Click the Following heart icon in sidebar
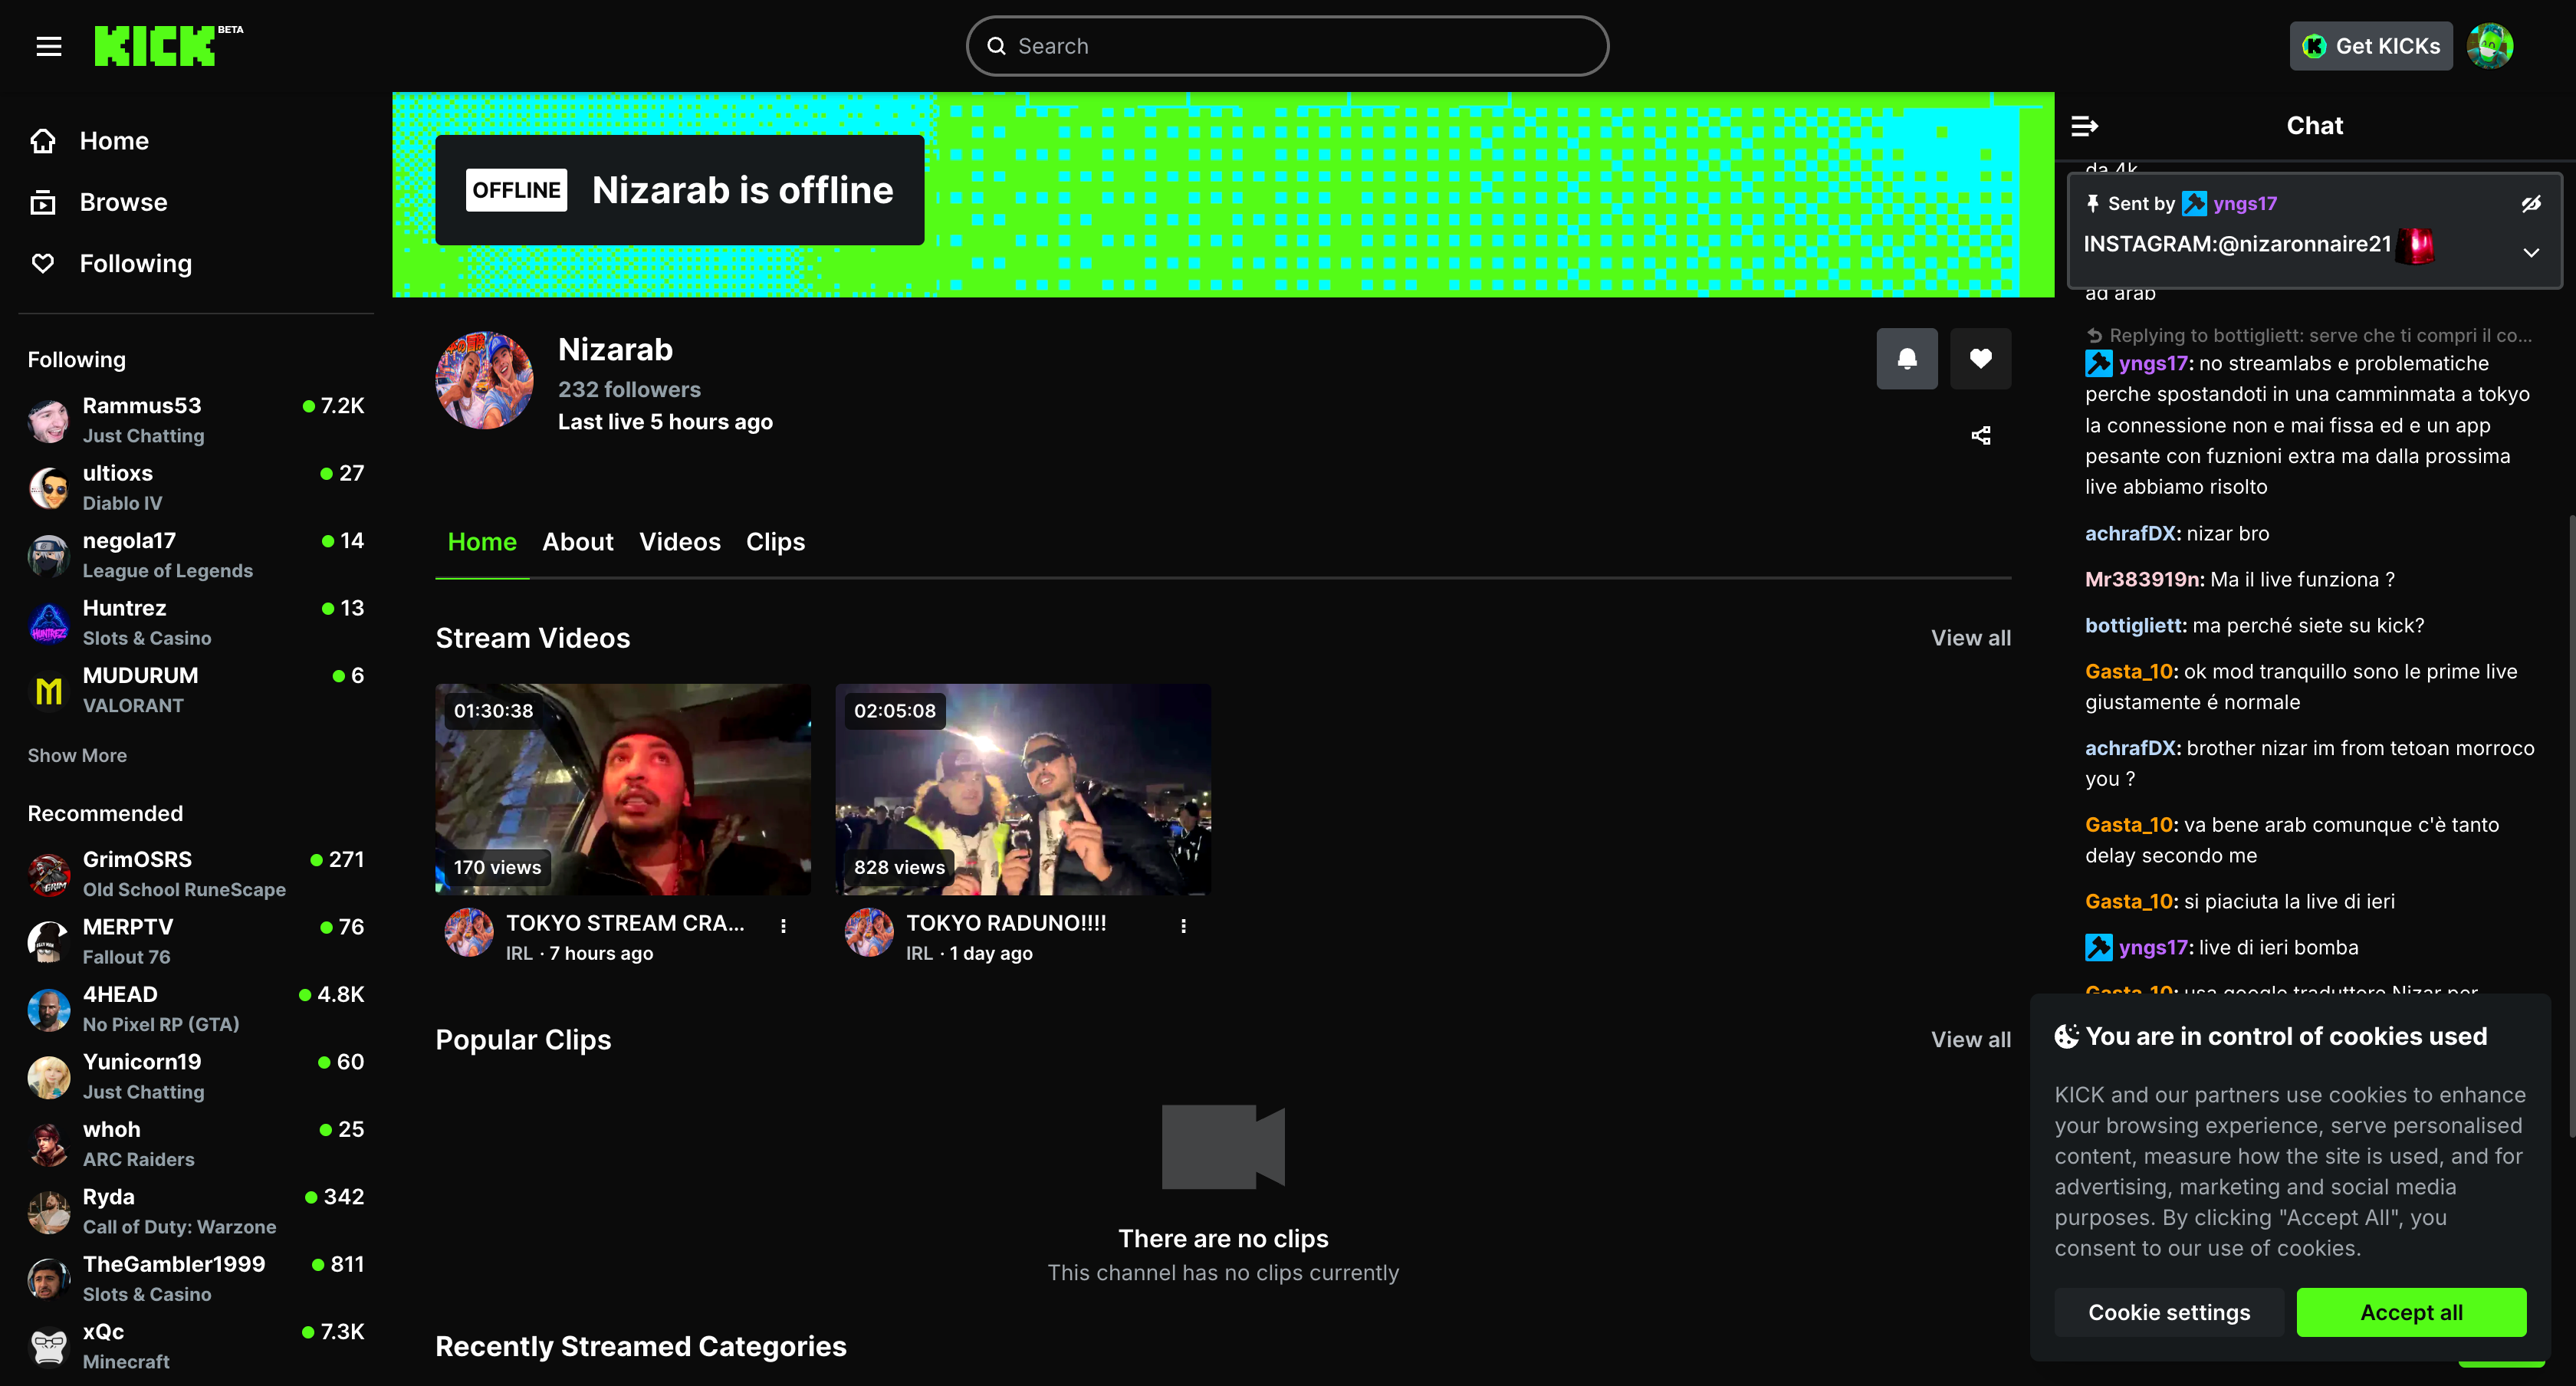 click(43, 263)
